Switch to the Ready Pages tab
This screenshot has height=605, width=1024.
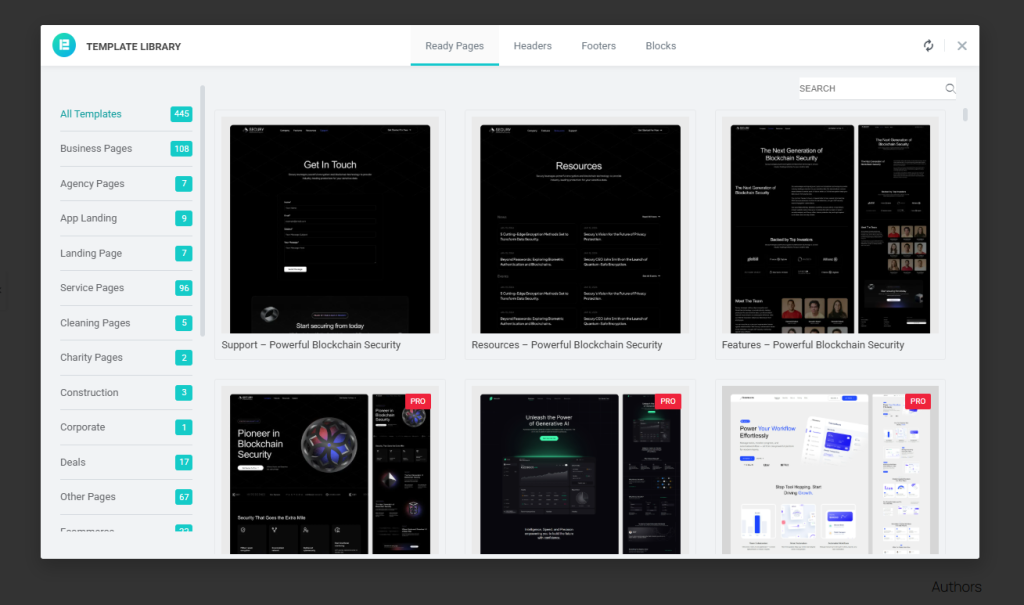[455, 46]
